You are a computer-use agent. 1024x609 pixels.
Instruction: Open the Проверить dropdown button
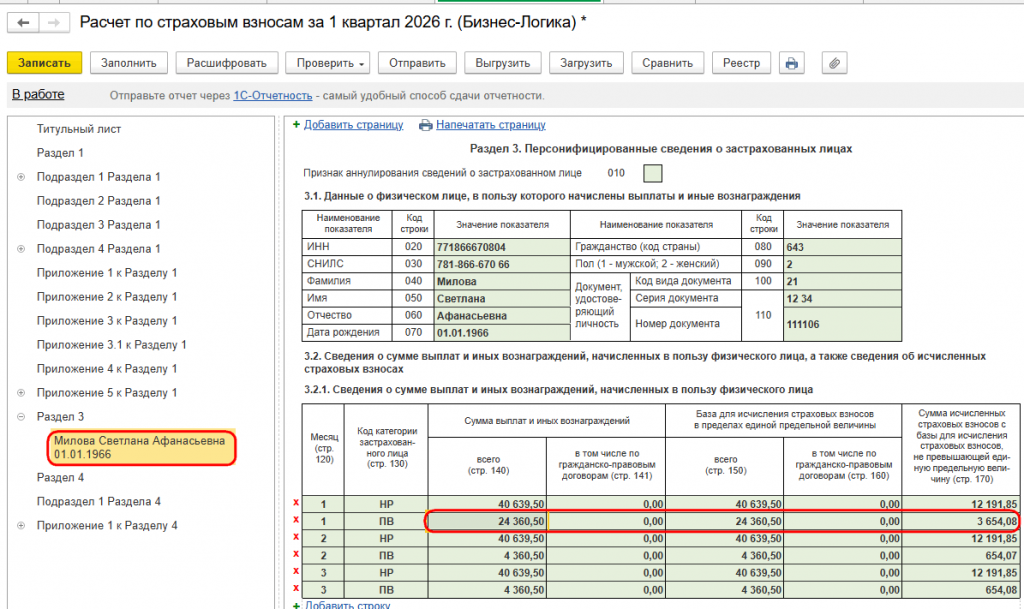(328, 63)
